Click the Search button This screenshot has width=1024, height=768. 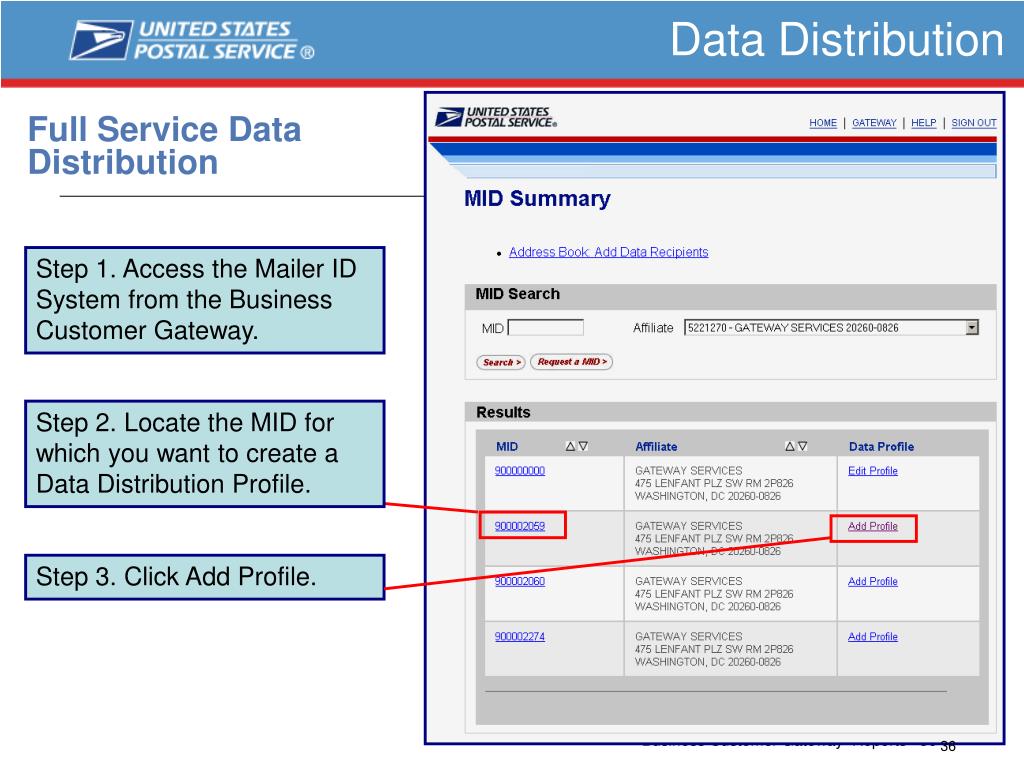coord(501,362)
